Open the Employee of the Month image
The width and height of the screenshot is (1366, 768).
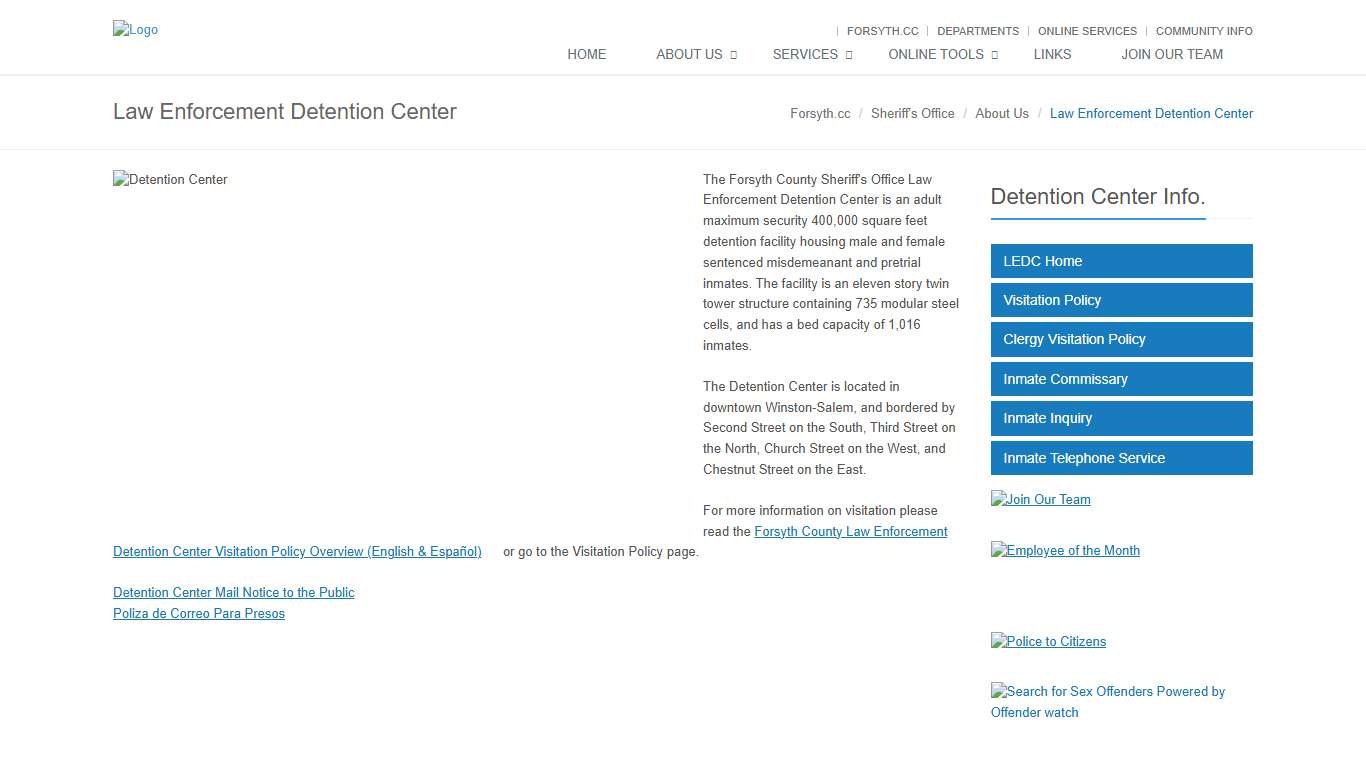(1065, 550)
